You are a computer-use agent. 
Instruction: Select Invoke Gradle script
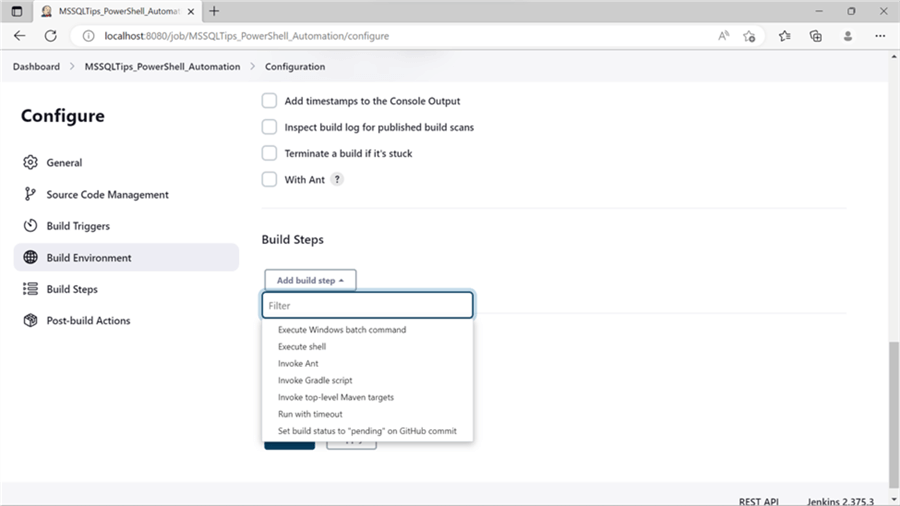tap(315, 380)
